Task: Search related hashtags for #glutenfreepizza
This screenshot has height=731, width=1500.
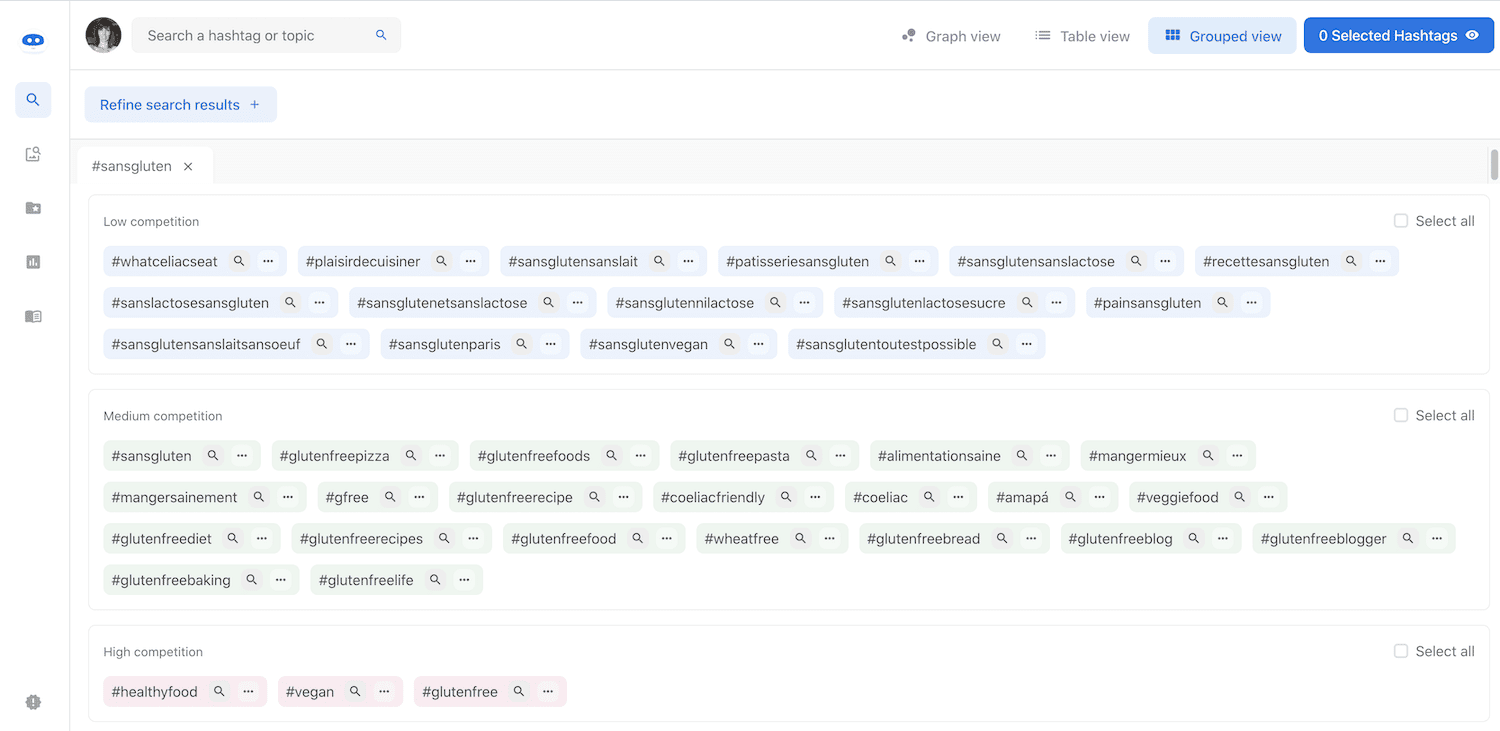Action: (x=411, y=456)
